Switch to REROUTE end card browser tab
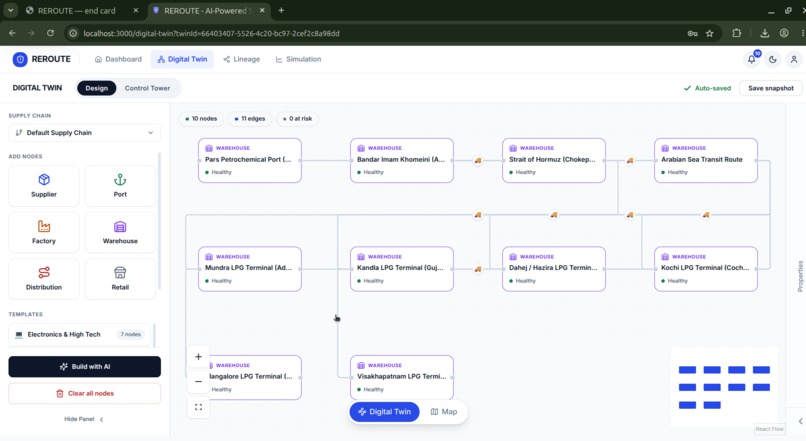Screen dimensions: 806x441 [x=77, y=11]
